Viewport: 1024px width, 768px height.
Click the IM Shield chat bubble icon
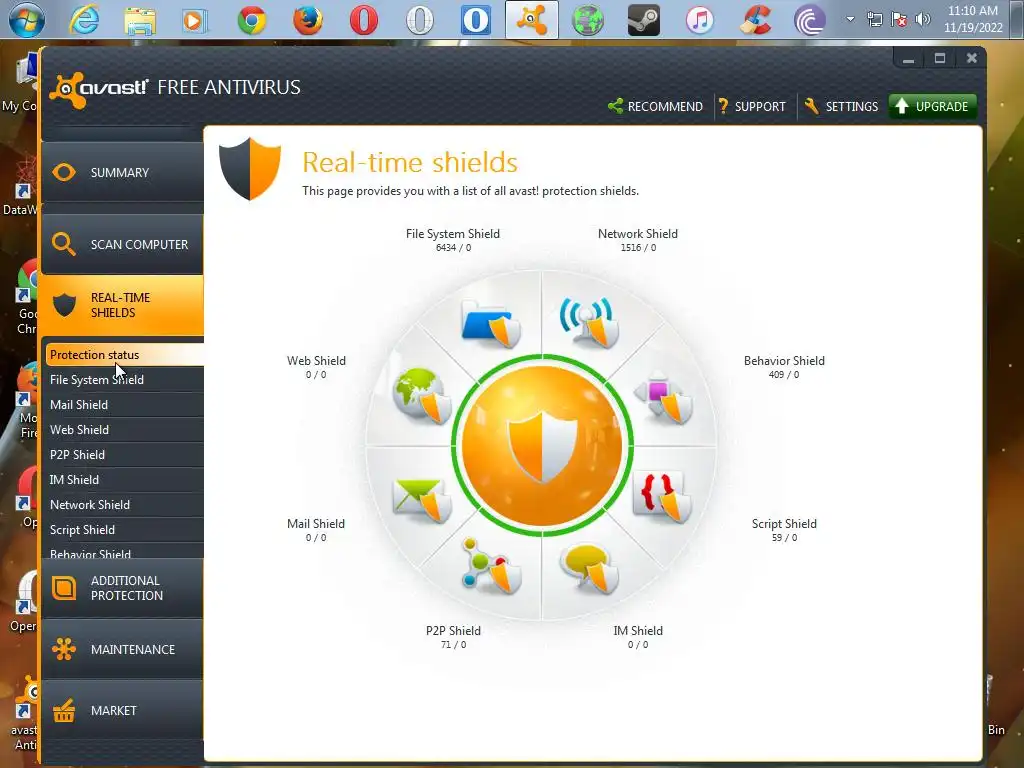tap(590, 569)
